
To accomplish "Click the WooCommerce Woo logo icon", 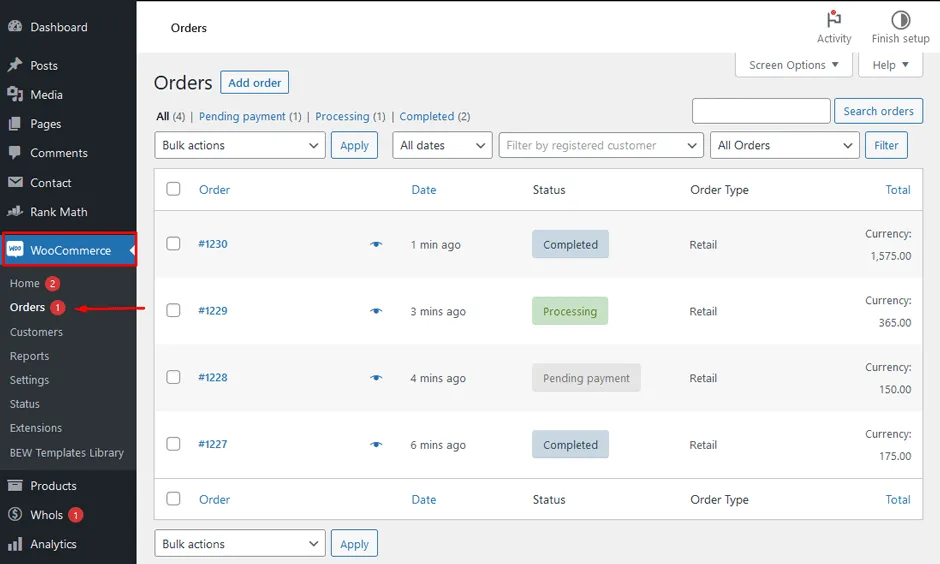I will pos(15,249).
